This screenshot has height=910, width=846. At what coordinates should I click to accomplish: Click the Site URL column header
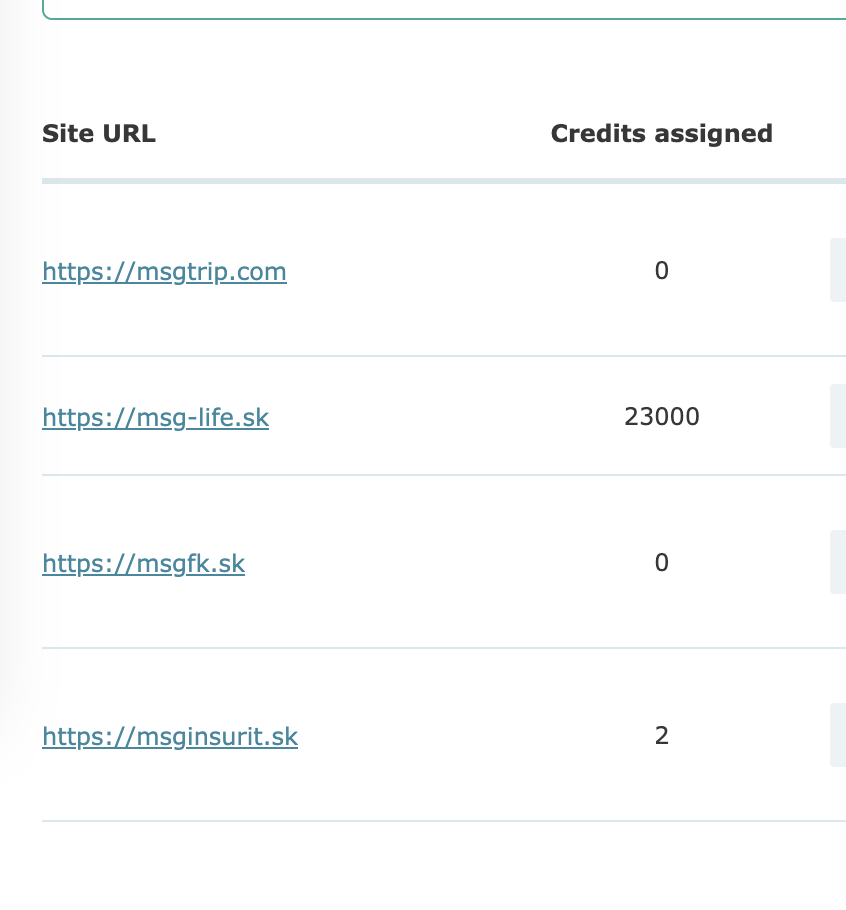99,134
